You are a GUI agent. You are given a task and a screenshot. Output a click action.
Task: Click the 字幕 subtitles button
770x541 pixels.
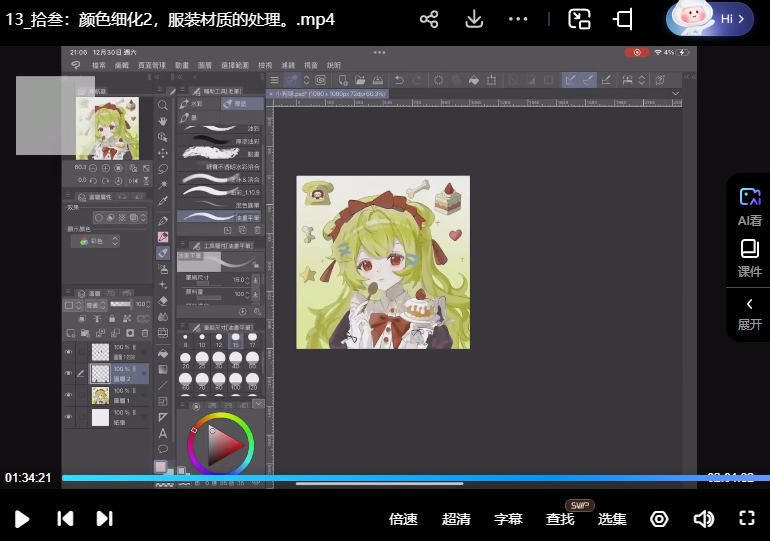click(508, 519)
